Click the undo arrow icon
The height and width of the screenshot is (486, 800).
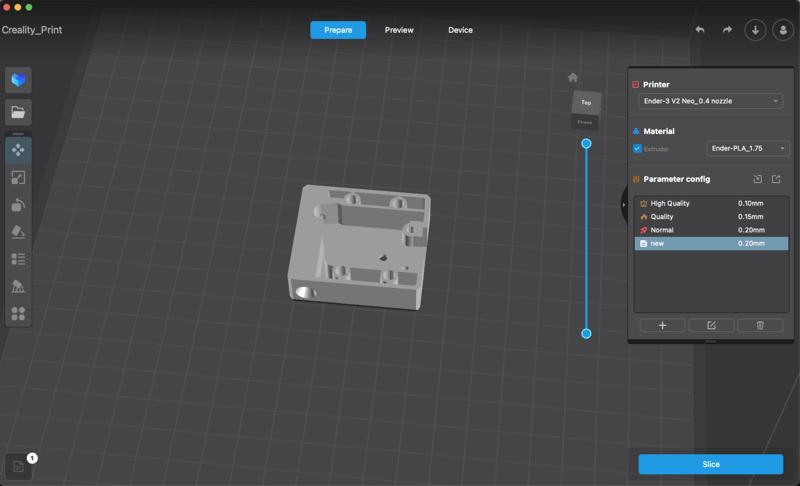[x=700, y=30]
